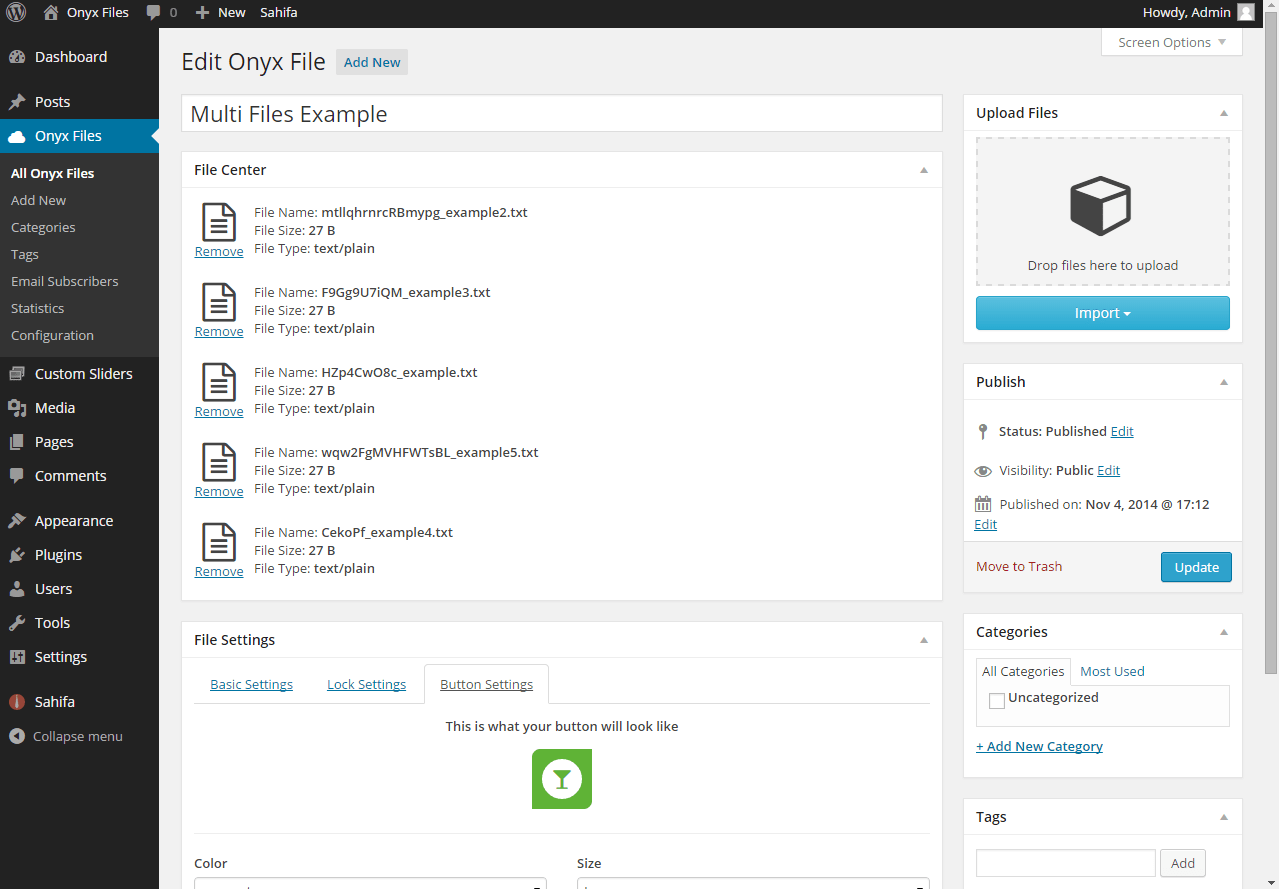Click inside the Tags input field

(x=1065, y=862)
